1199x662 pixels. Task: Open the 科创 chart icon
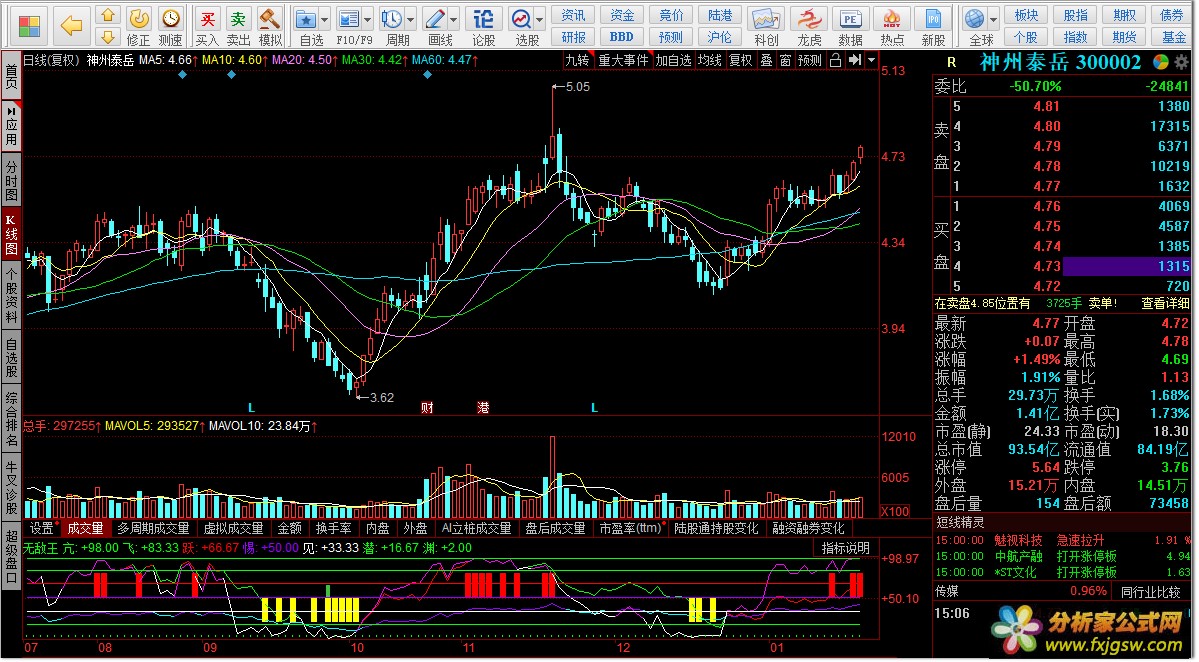pos(765,19)
